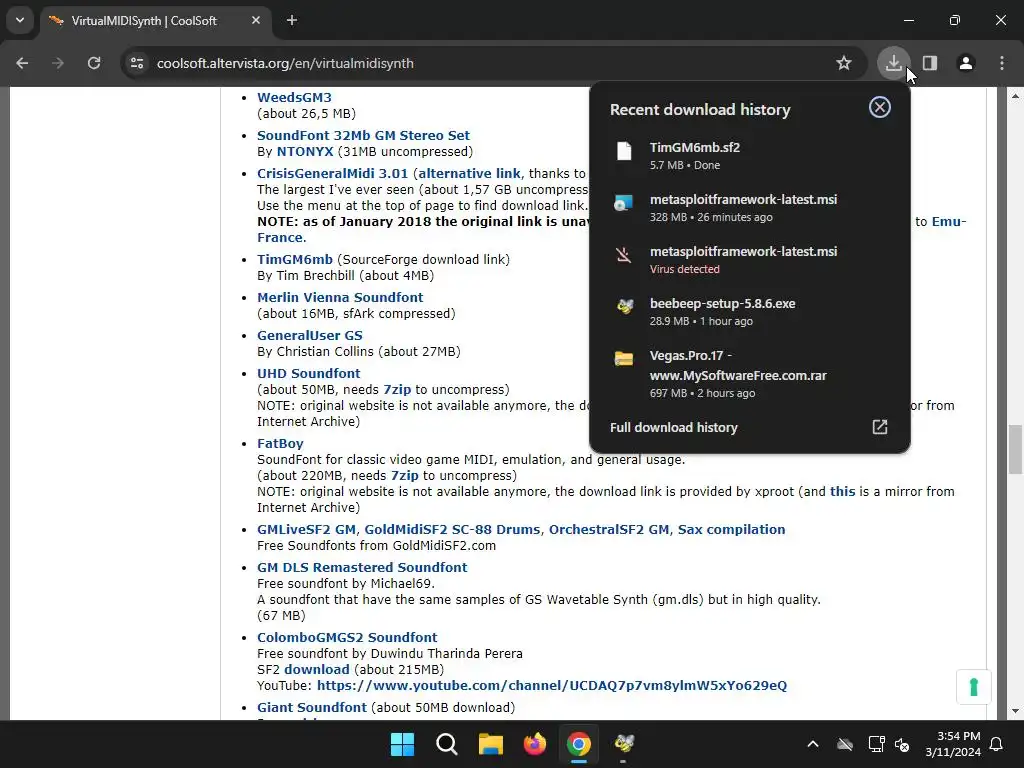Screen dimensions: 1024x768
Task: Go back to the previous page
Action: pyautogui.click(x=22, y=63)
